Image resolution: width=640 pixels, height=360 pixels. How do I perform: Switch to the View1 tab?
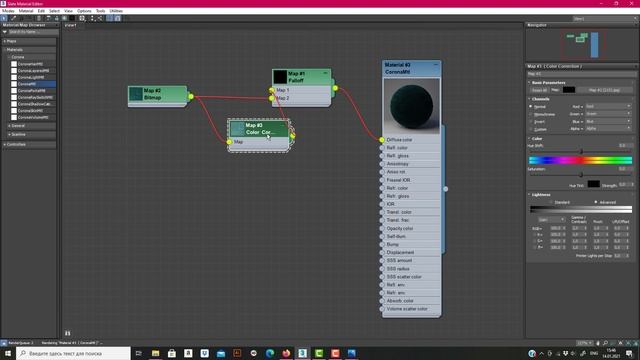pos(71,25)
